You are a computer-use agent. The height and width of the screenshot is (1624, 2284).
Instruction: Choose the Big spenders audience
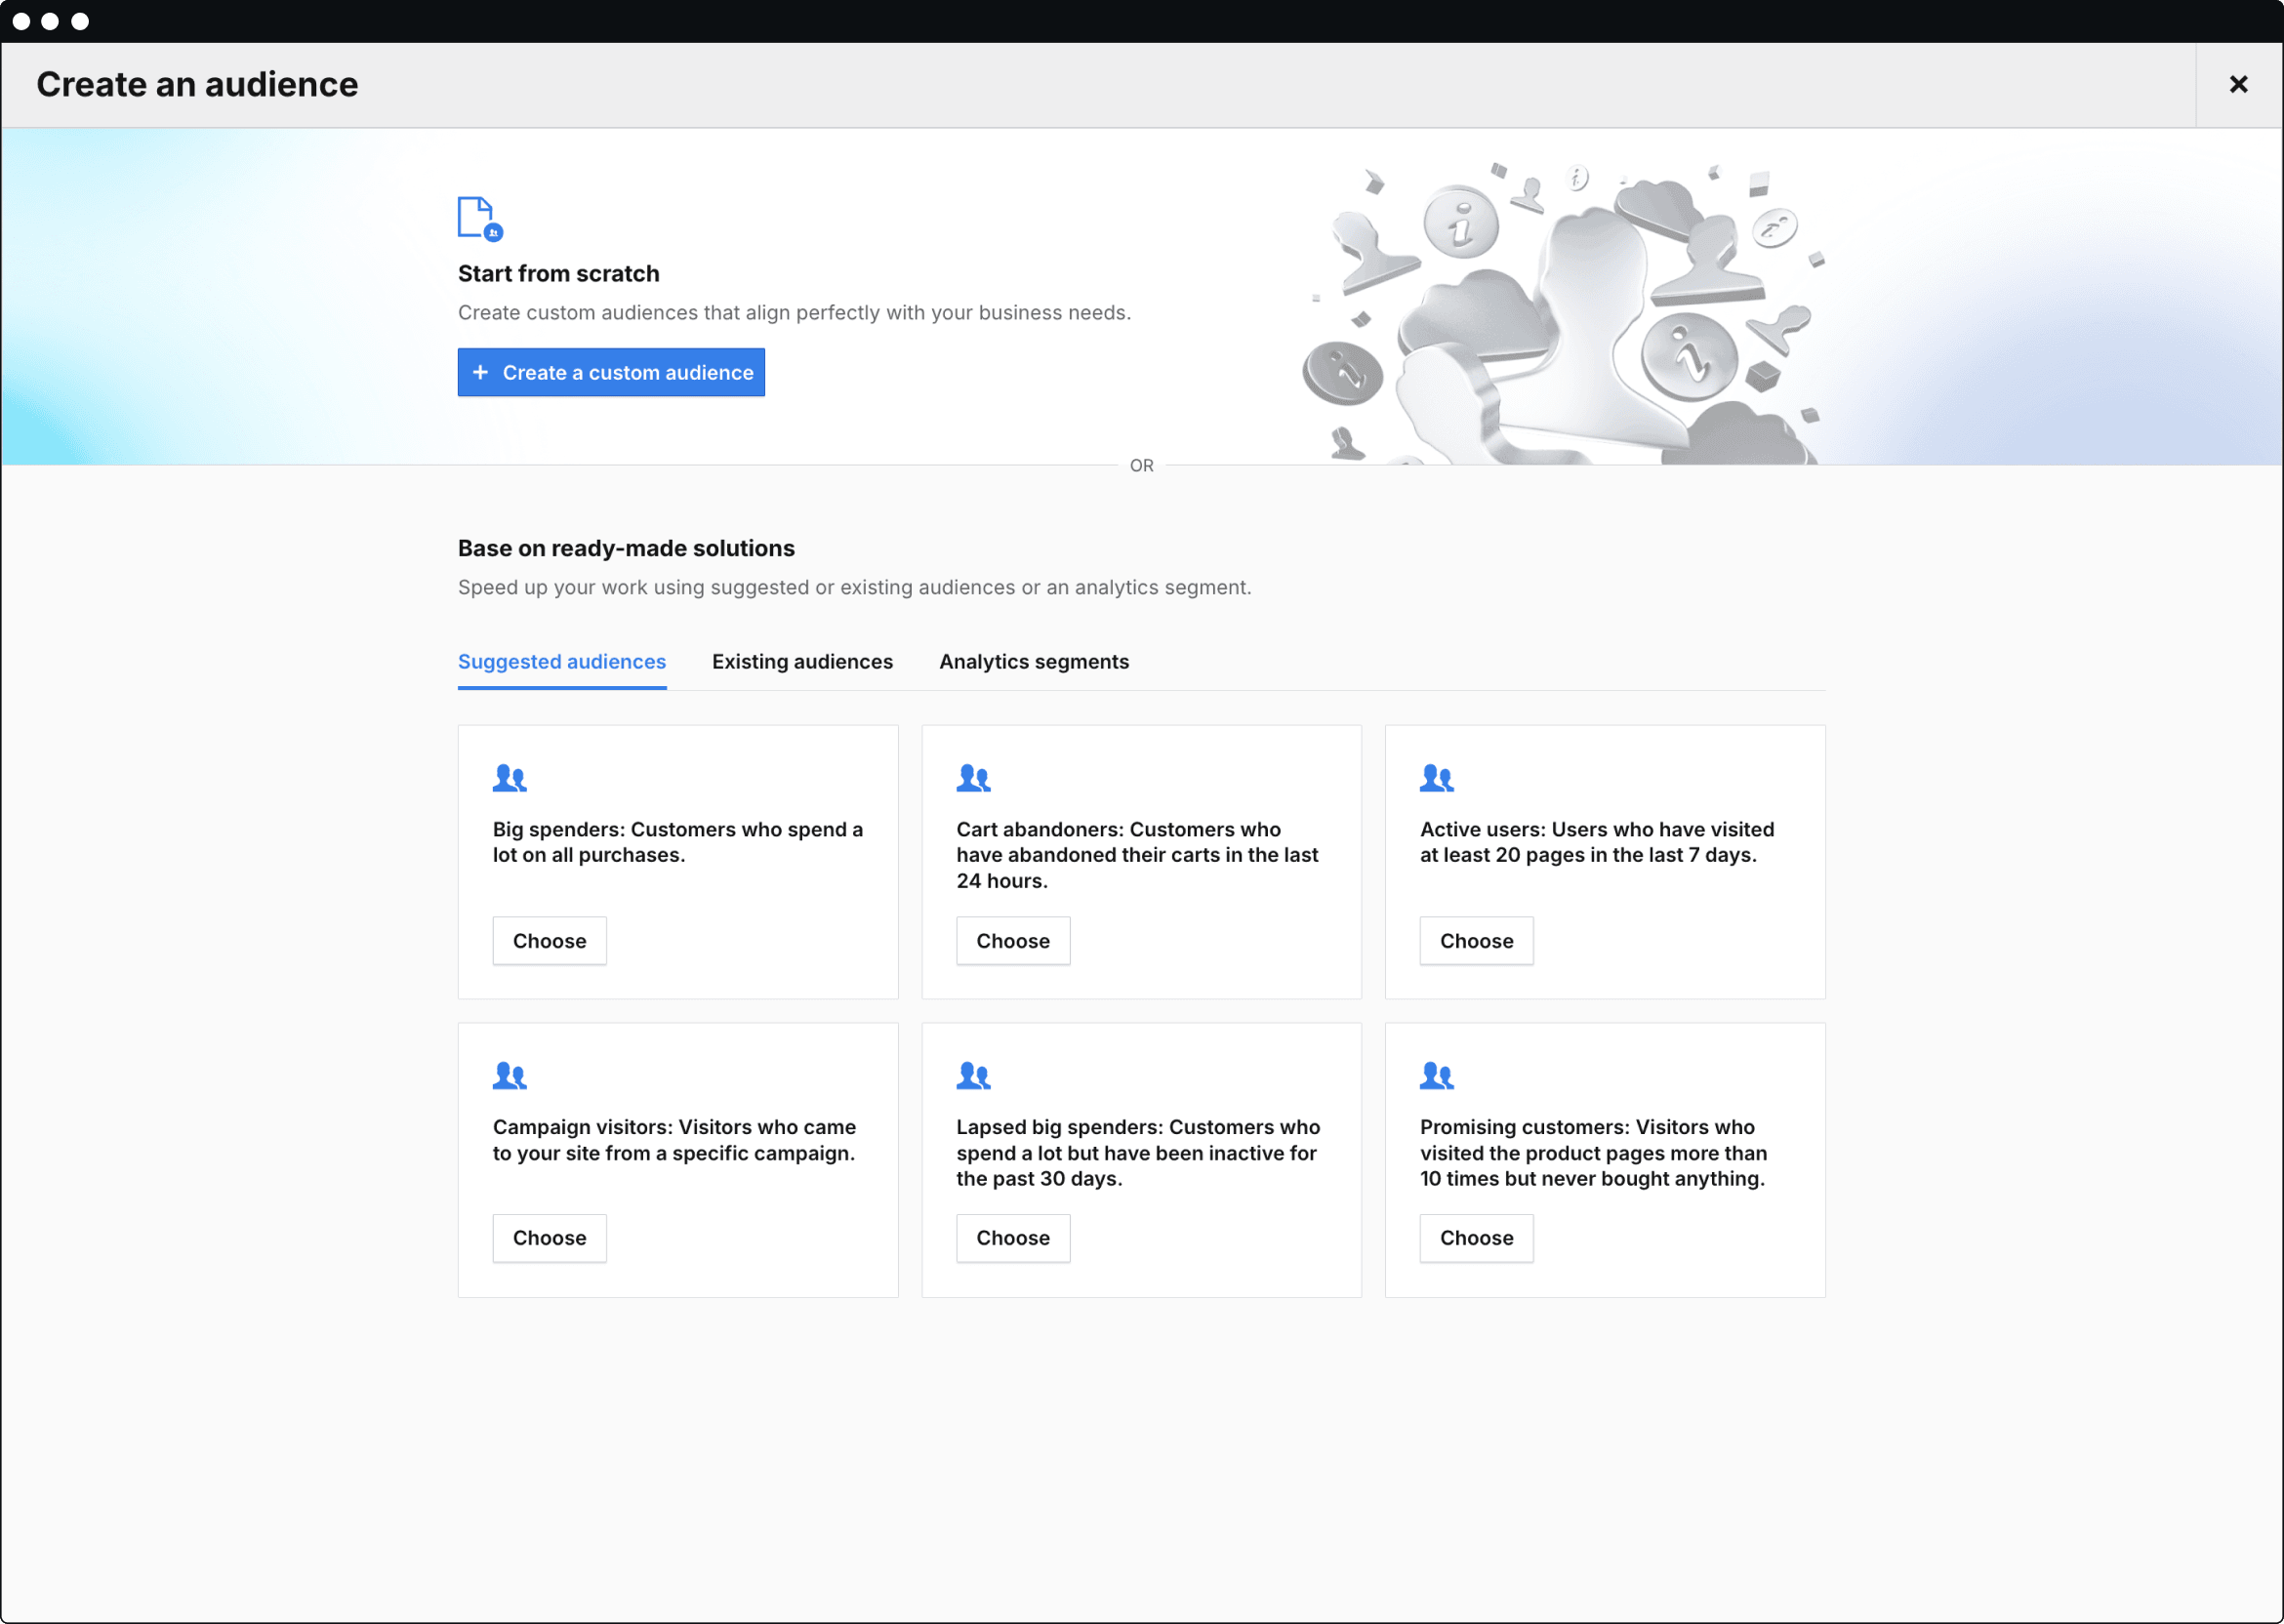(550, 939)
